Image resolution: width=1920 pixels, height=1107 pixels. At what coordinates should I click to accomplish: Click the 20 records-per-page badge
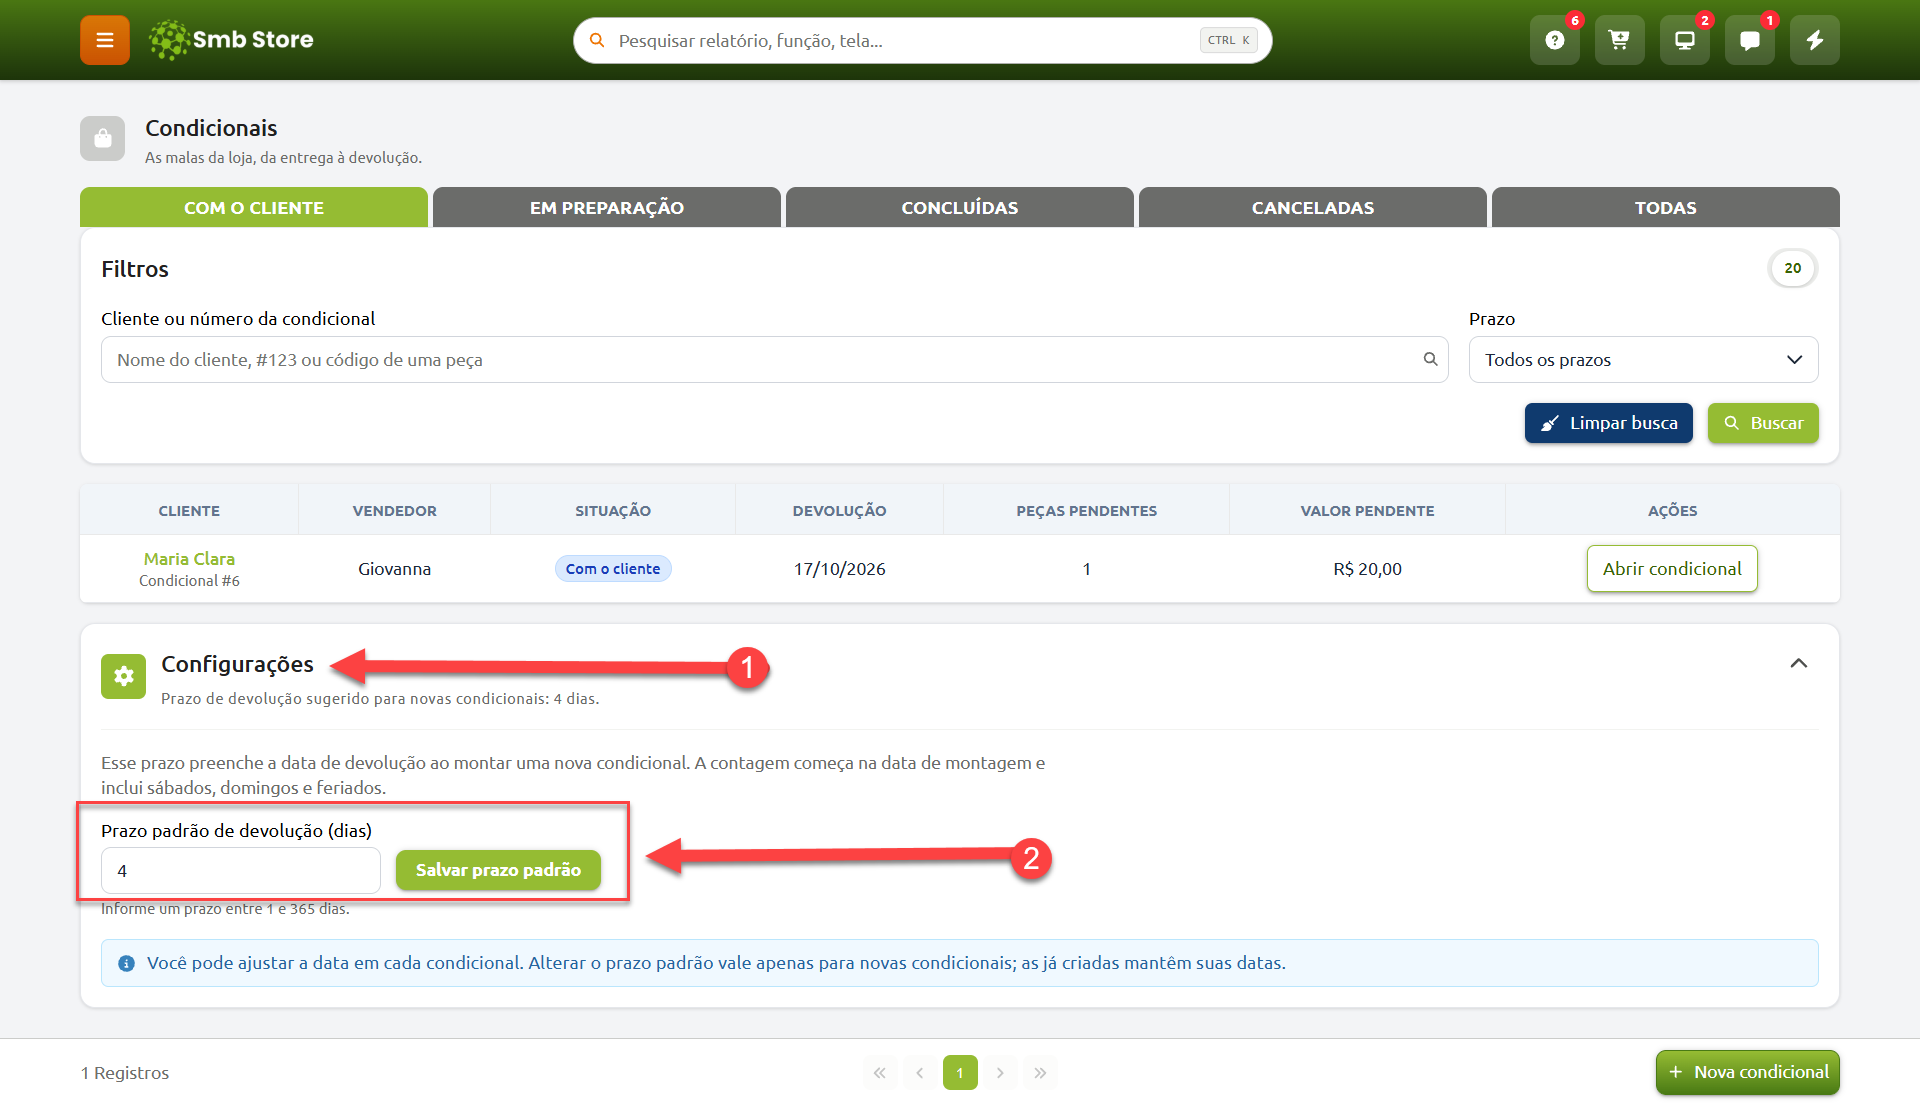coord(1793,268)
